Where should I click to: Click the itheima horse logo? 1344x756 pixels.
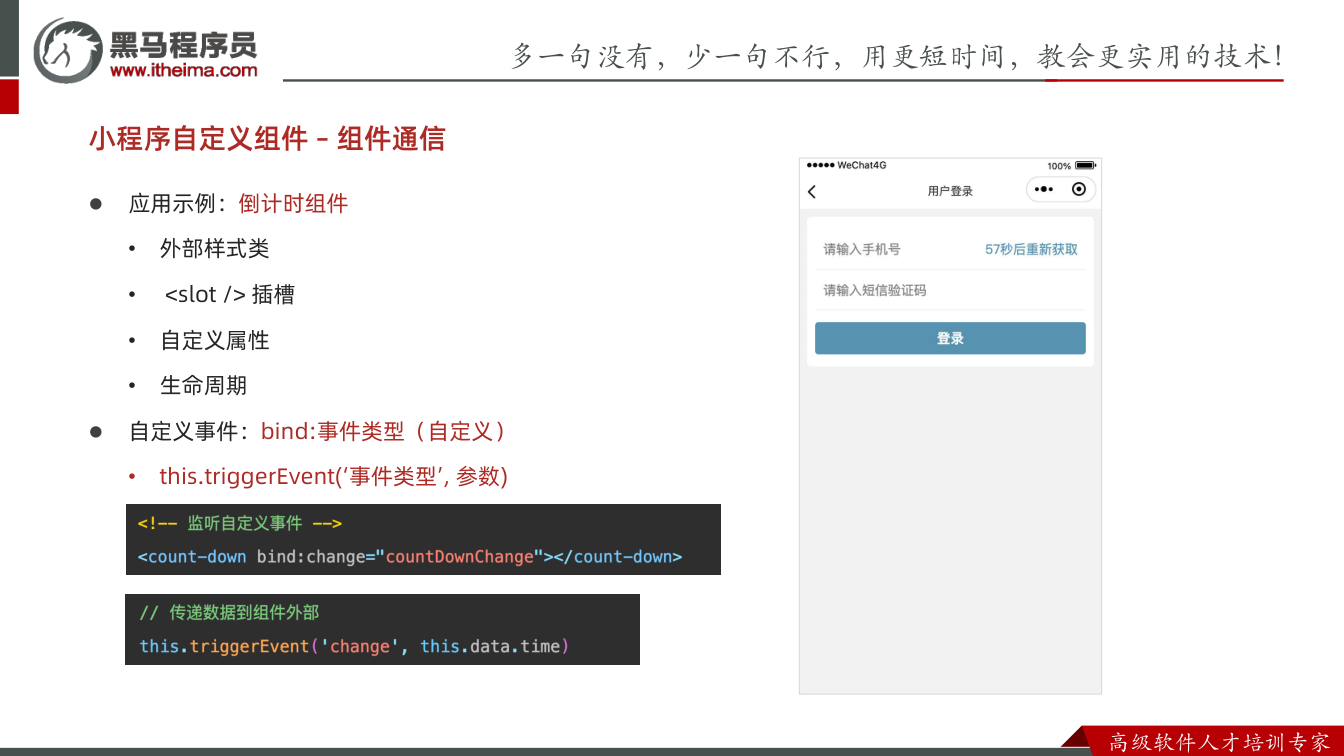[68, 50]
